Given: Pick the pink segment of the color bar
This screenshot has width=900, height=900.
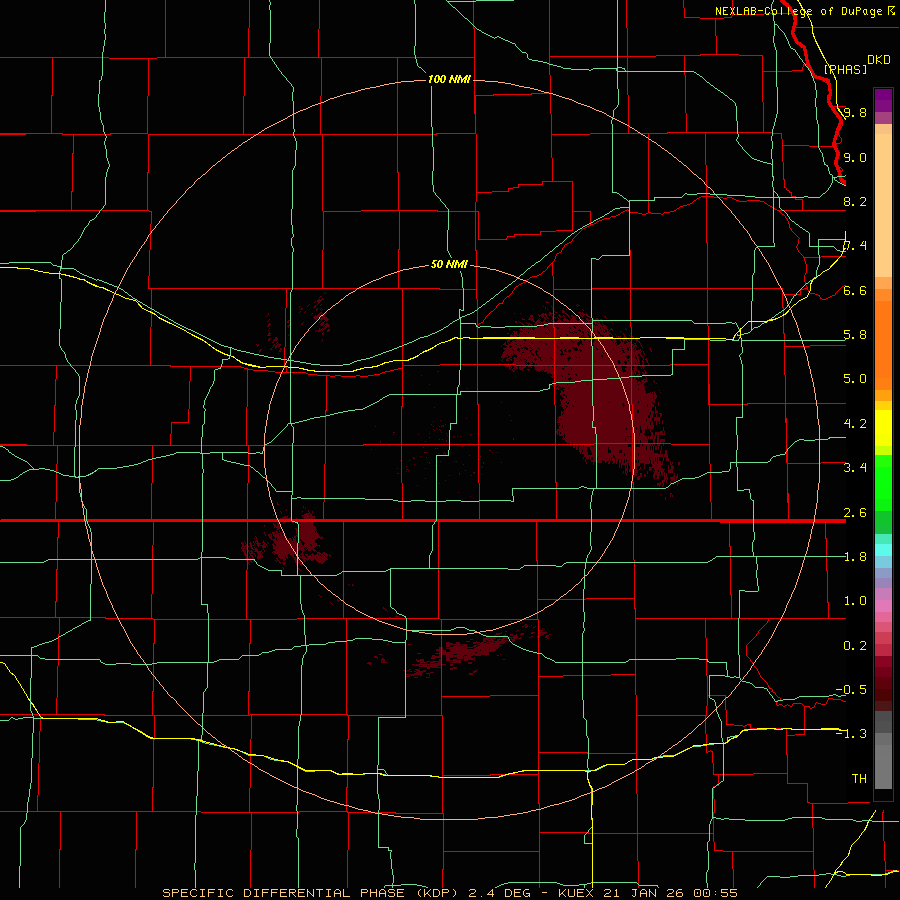Looking at the screenshot, I should [x=883, y=606].
